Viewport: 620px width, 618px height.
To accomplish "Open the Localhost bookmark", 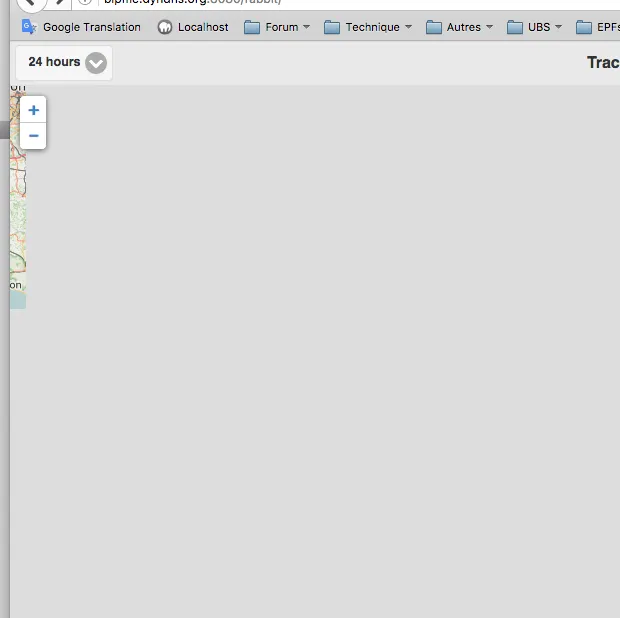I will click(193, 27).
